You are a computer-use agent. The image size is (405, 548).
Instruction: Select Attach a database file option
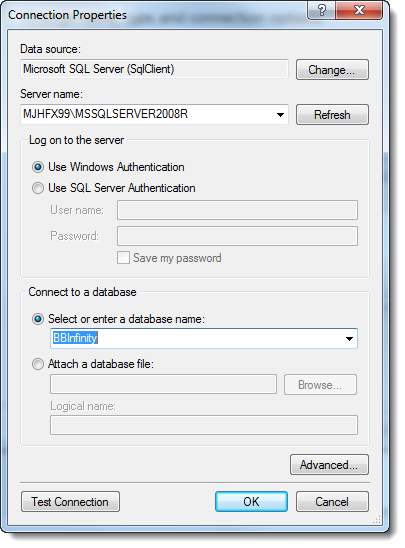[38, 364]
